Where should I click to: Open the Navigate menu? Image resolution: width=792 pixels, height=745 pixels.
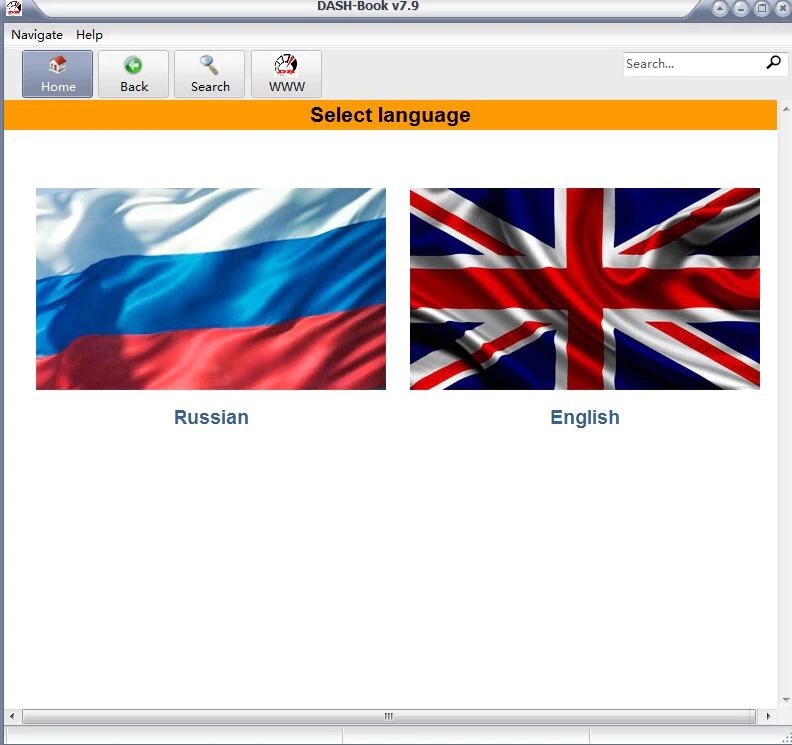(x=37, y=35)
